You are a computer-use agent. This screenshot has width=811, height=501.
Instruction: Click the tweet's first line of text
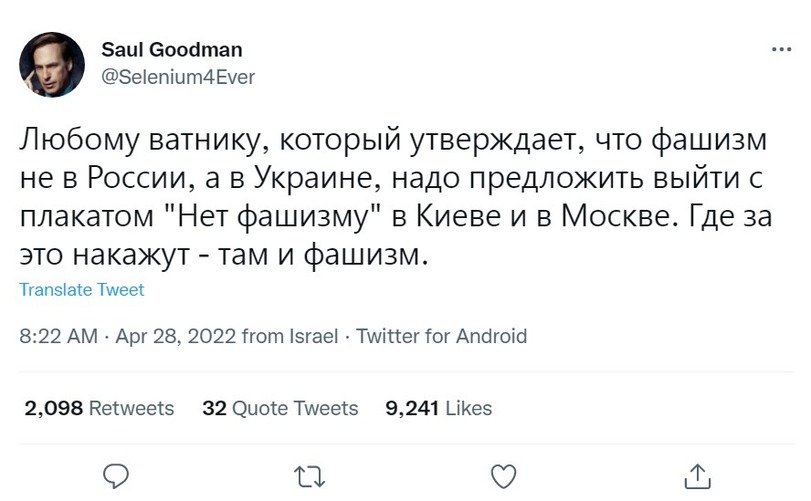[x=396, y=140]
